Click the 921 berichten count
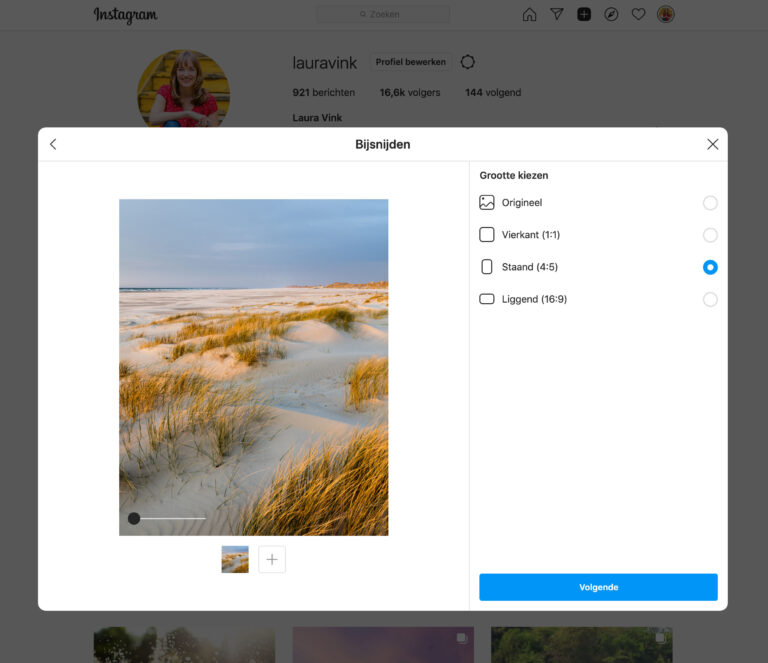 click(323, 93)
